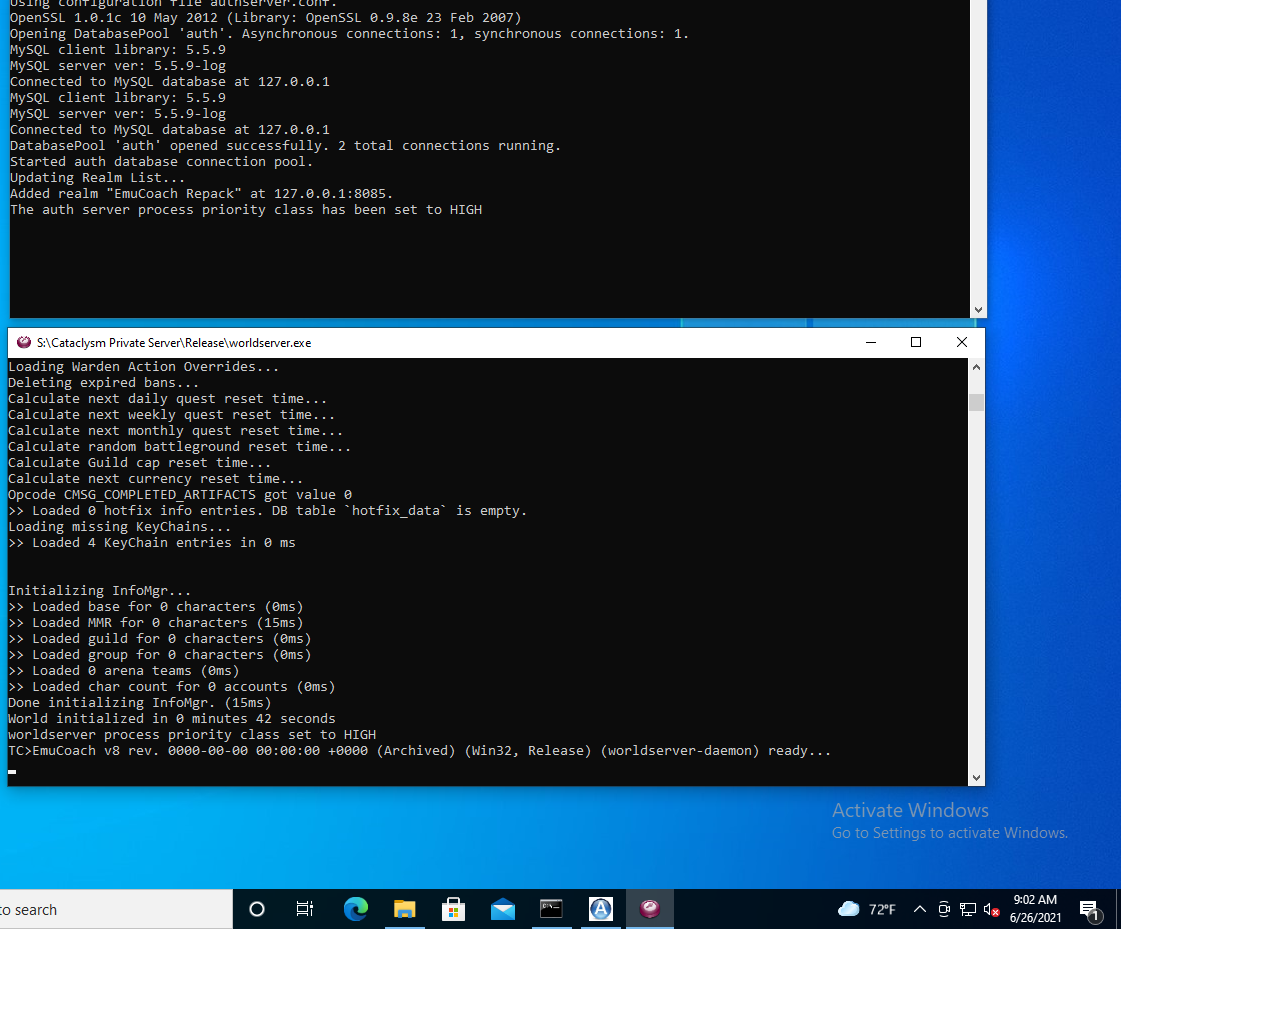Click 'Initializing InfoMgr...' line

point(99,591)
